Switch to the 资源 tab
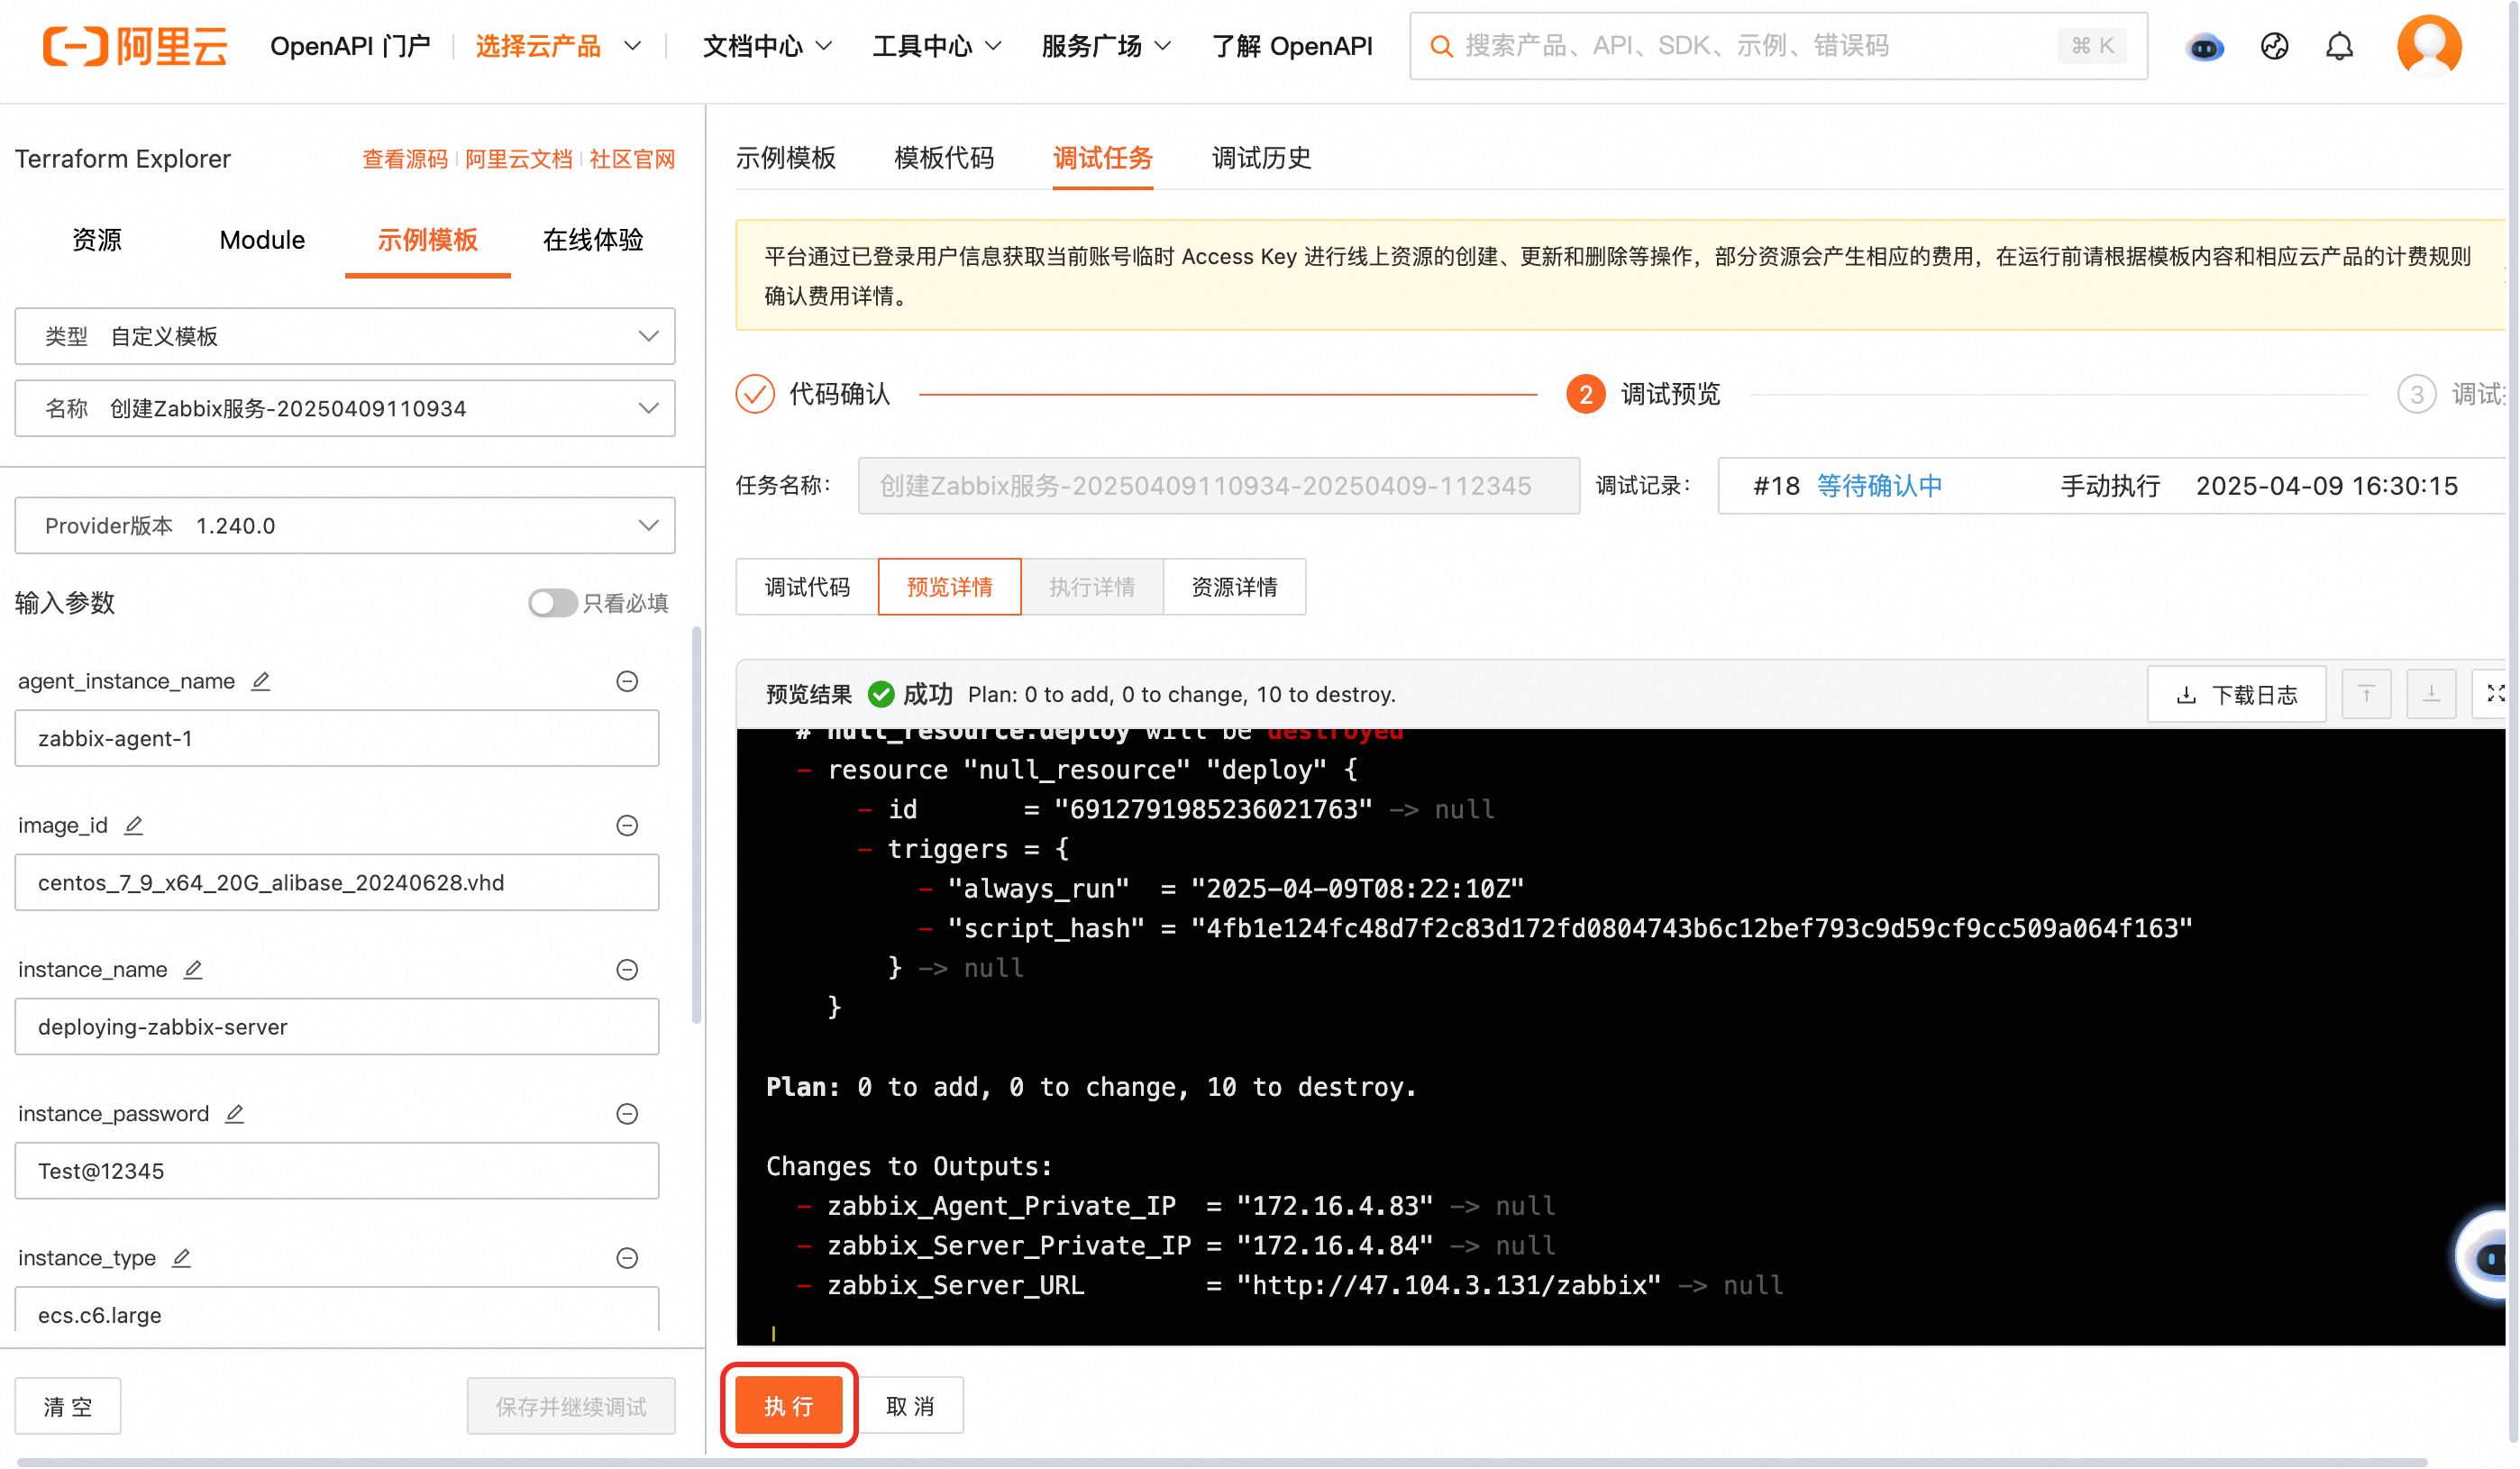This screenshot has width=2520, height=1469. [x=97, y=240]
